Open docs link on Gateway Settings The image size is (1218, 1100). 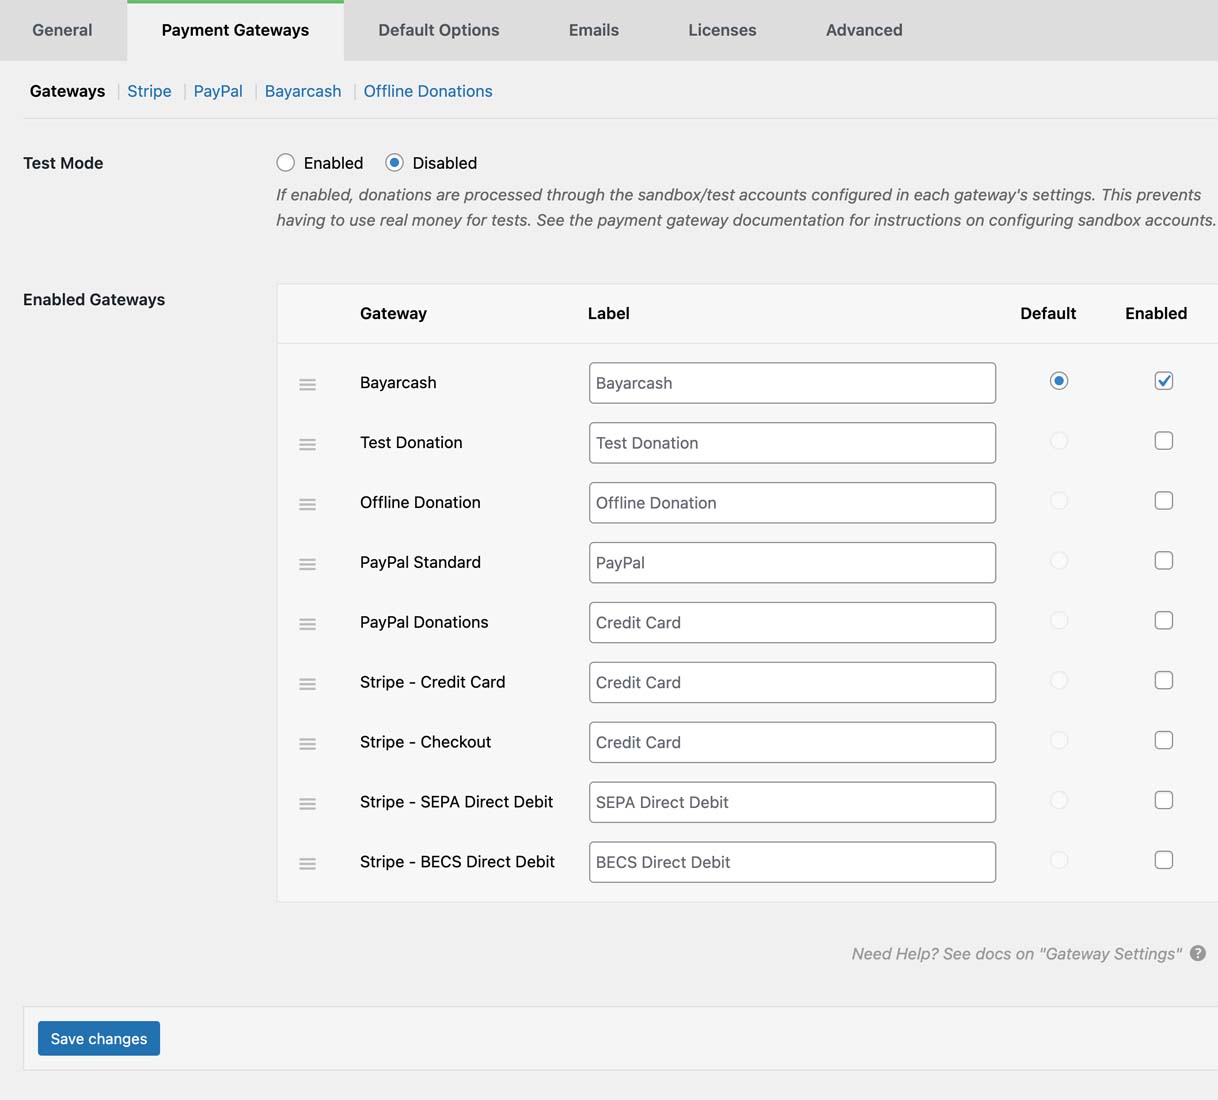pyautogui.click(x=1017, y=954)
